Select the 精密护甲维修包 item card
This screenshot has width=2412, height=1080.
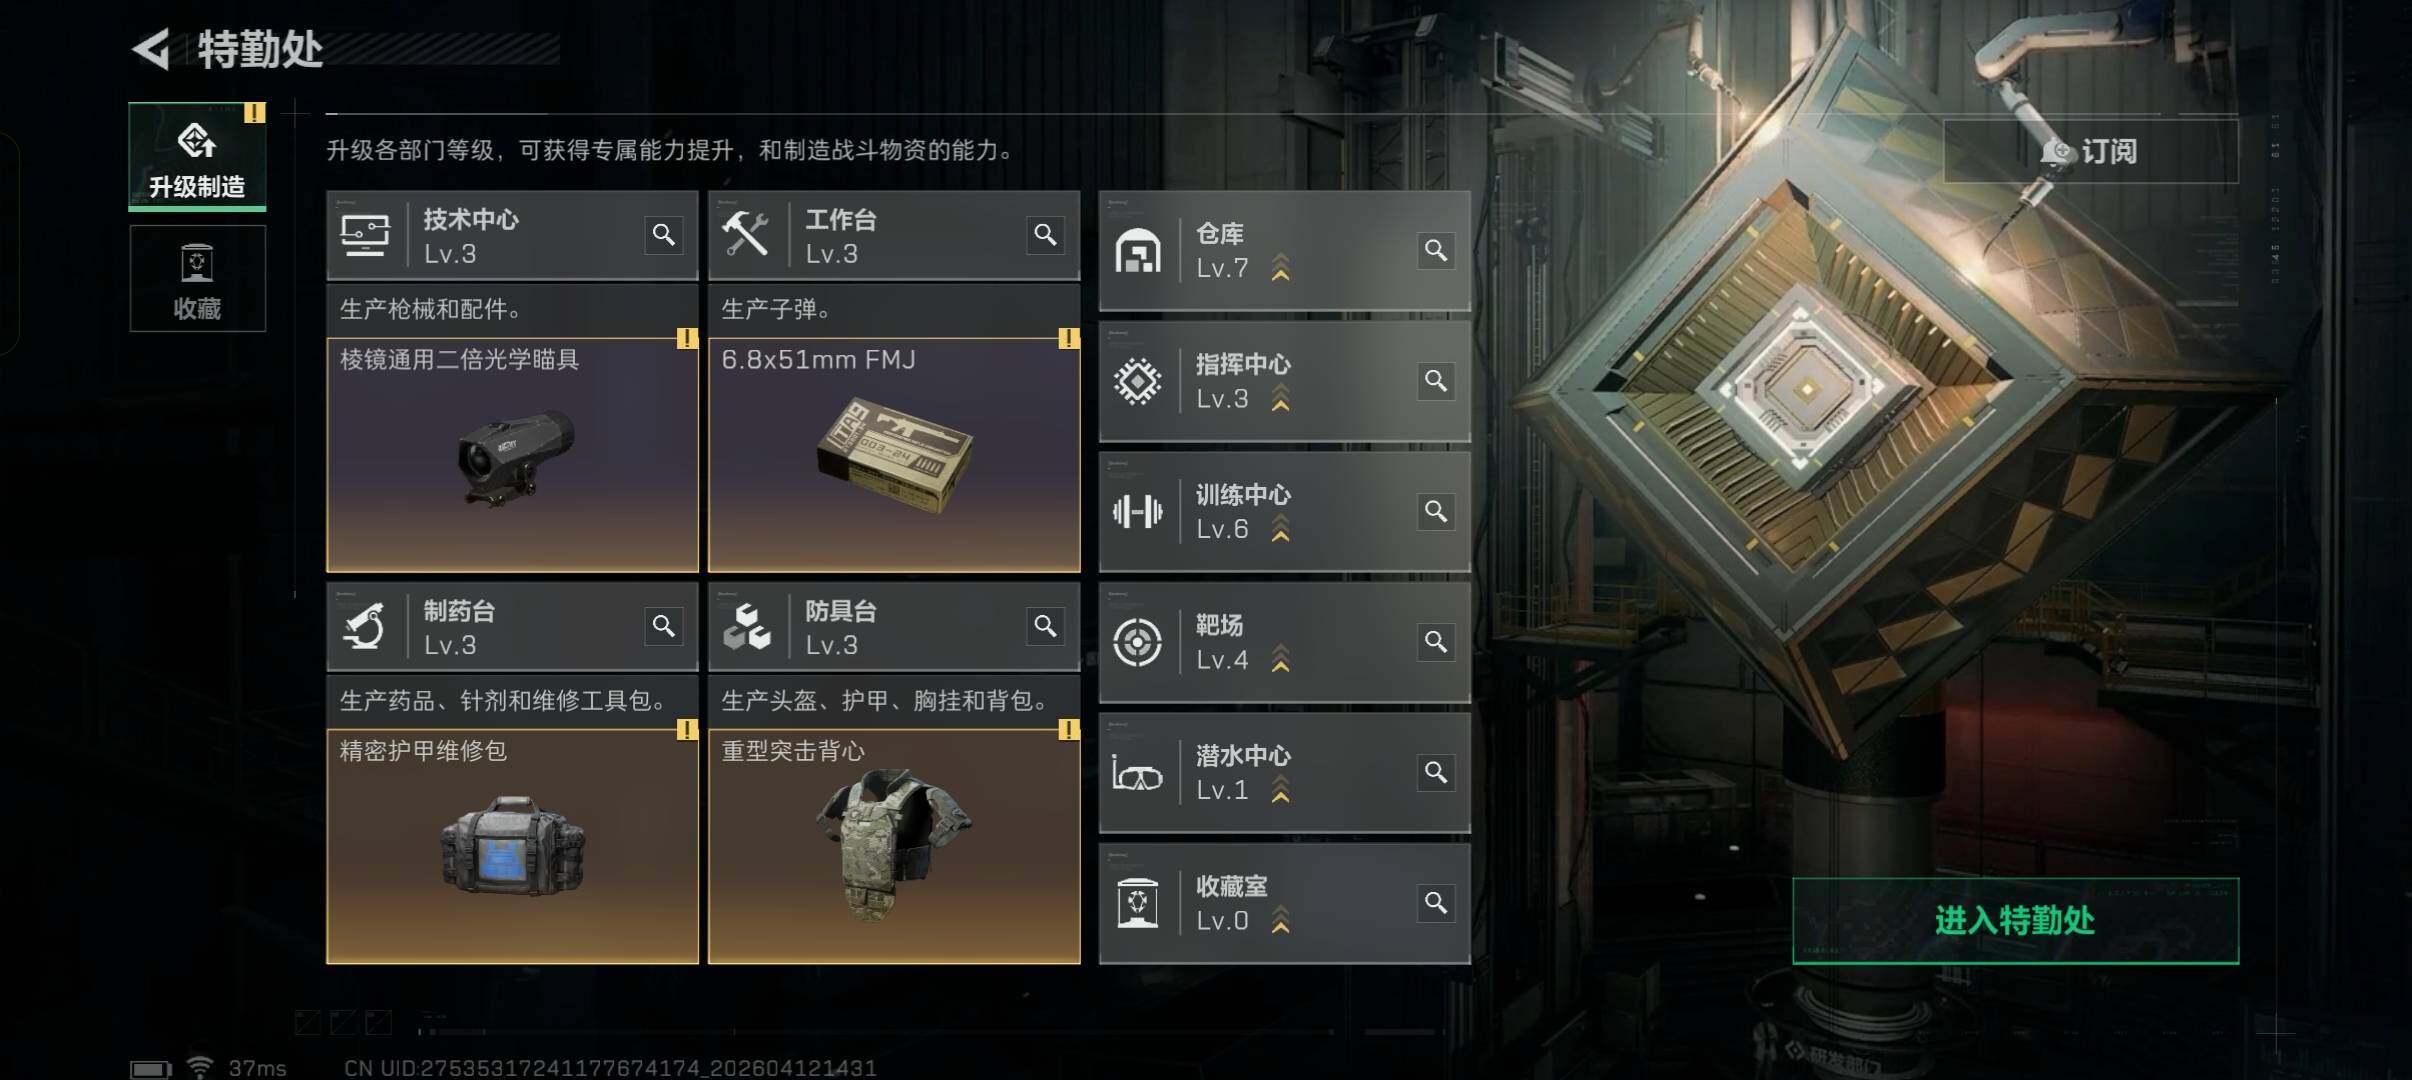tap(512, 846)
